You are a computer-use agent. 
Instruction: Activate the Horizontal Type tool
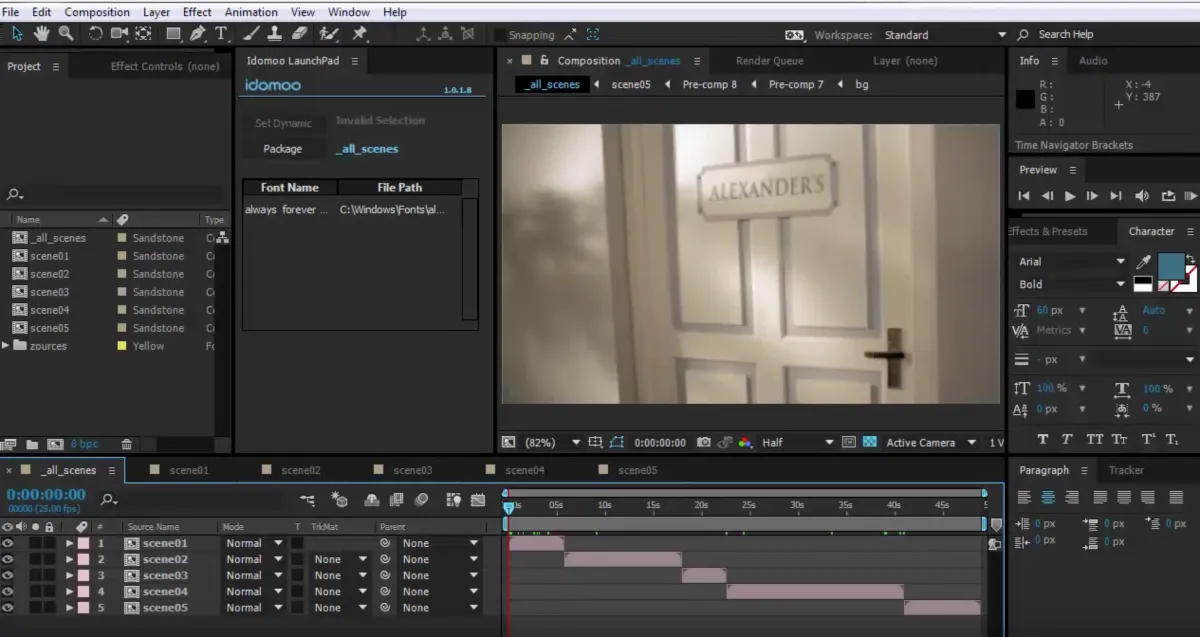(221, 34)
